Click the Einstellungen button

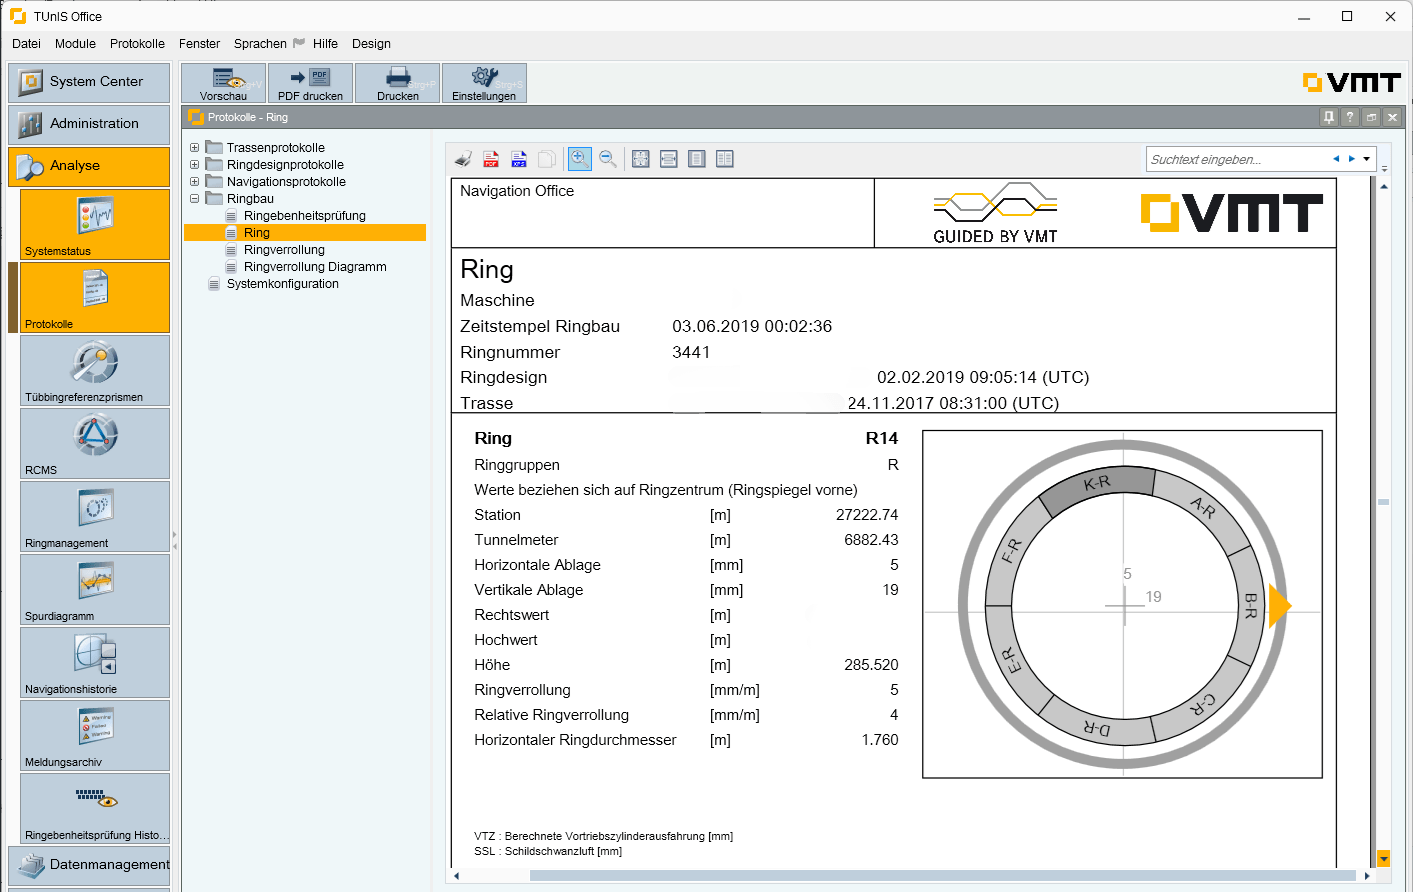pyautogui.click(x=484, y=84)
